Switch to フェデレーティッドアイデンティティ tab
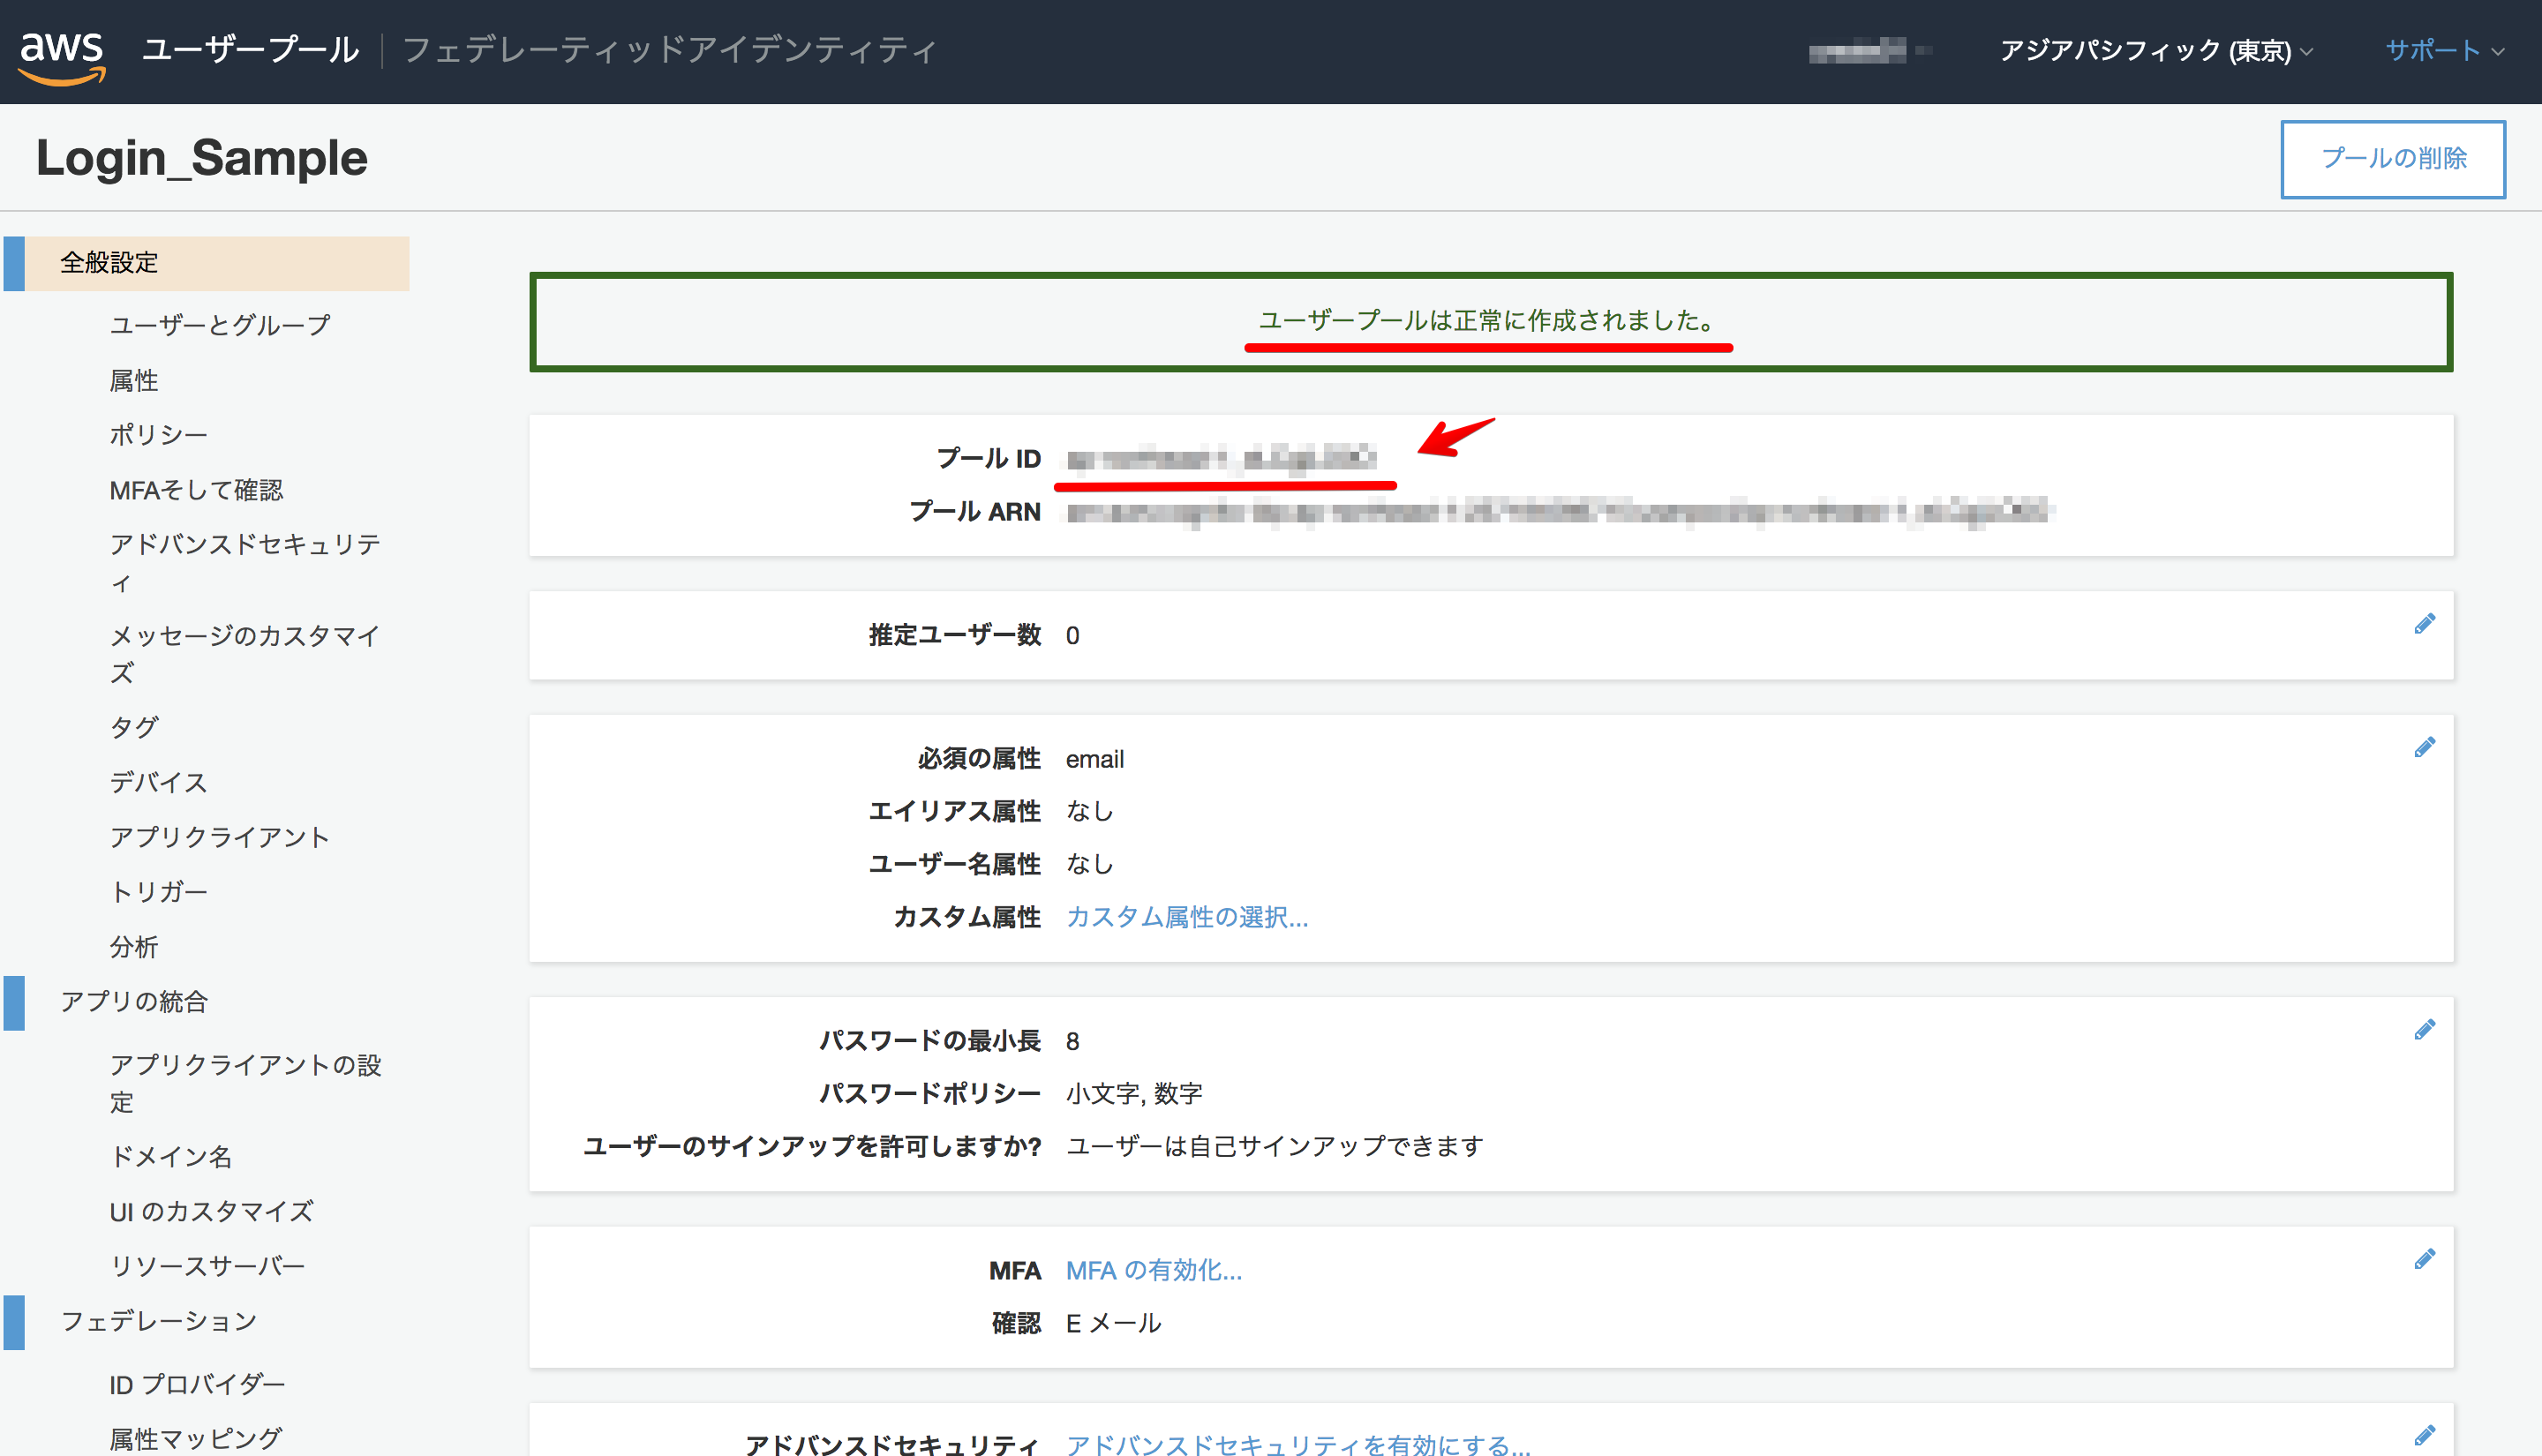The width and height of the screenshot is (2542, 1456). click(669, 50)
